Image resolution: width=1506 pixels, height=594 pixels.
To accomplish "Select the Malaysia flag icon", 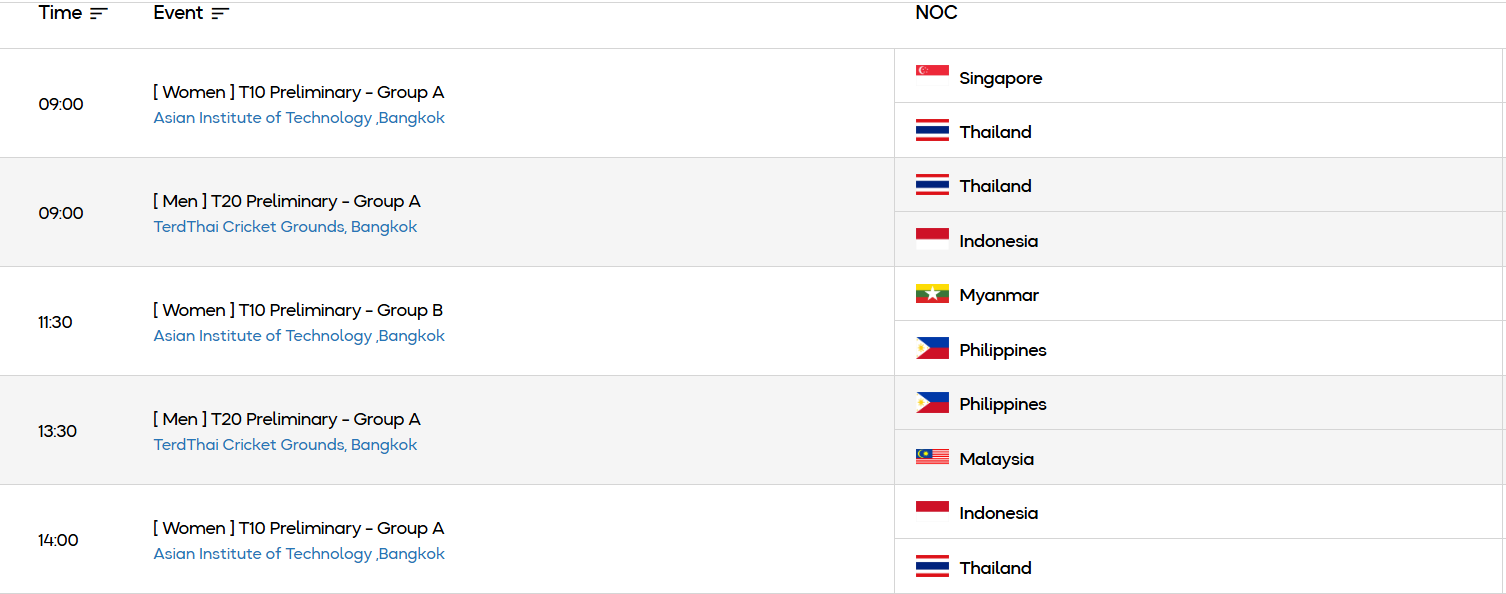I will 930,457.
